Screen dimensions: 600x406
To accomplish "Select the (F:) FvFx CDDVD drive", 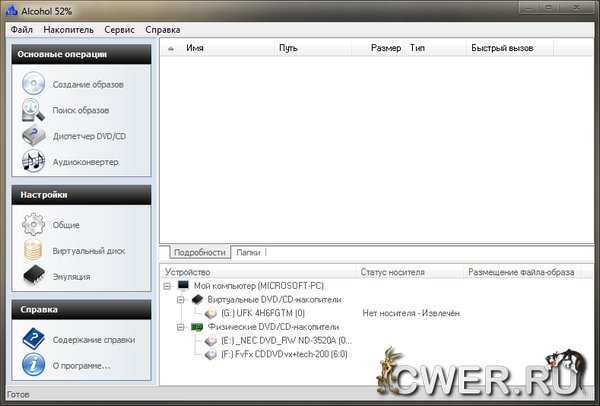I will coord(284,354).
